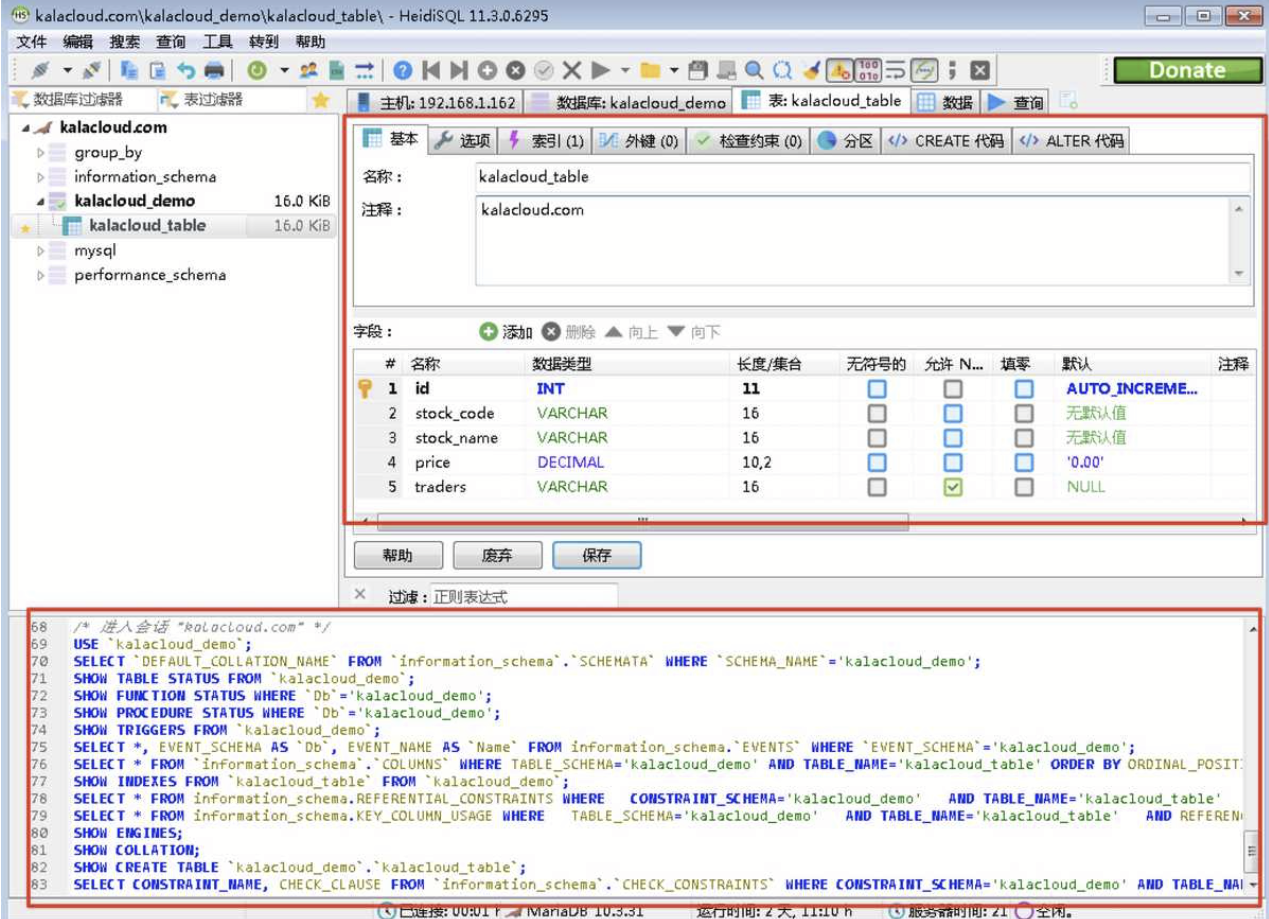
Task: Click the connect session plug icon
Action: click(x=41, y=70)
